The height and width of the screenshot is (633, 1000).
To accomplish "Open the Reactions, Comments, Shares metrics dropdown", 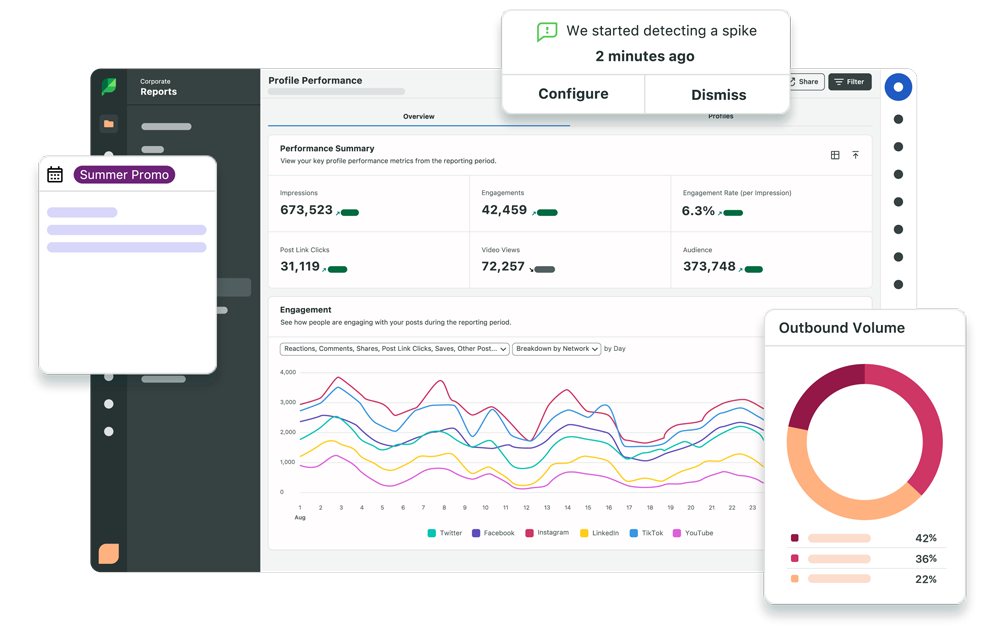I will pos(394,349).
